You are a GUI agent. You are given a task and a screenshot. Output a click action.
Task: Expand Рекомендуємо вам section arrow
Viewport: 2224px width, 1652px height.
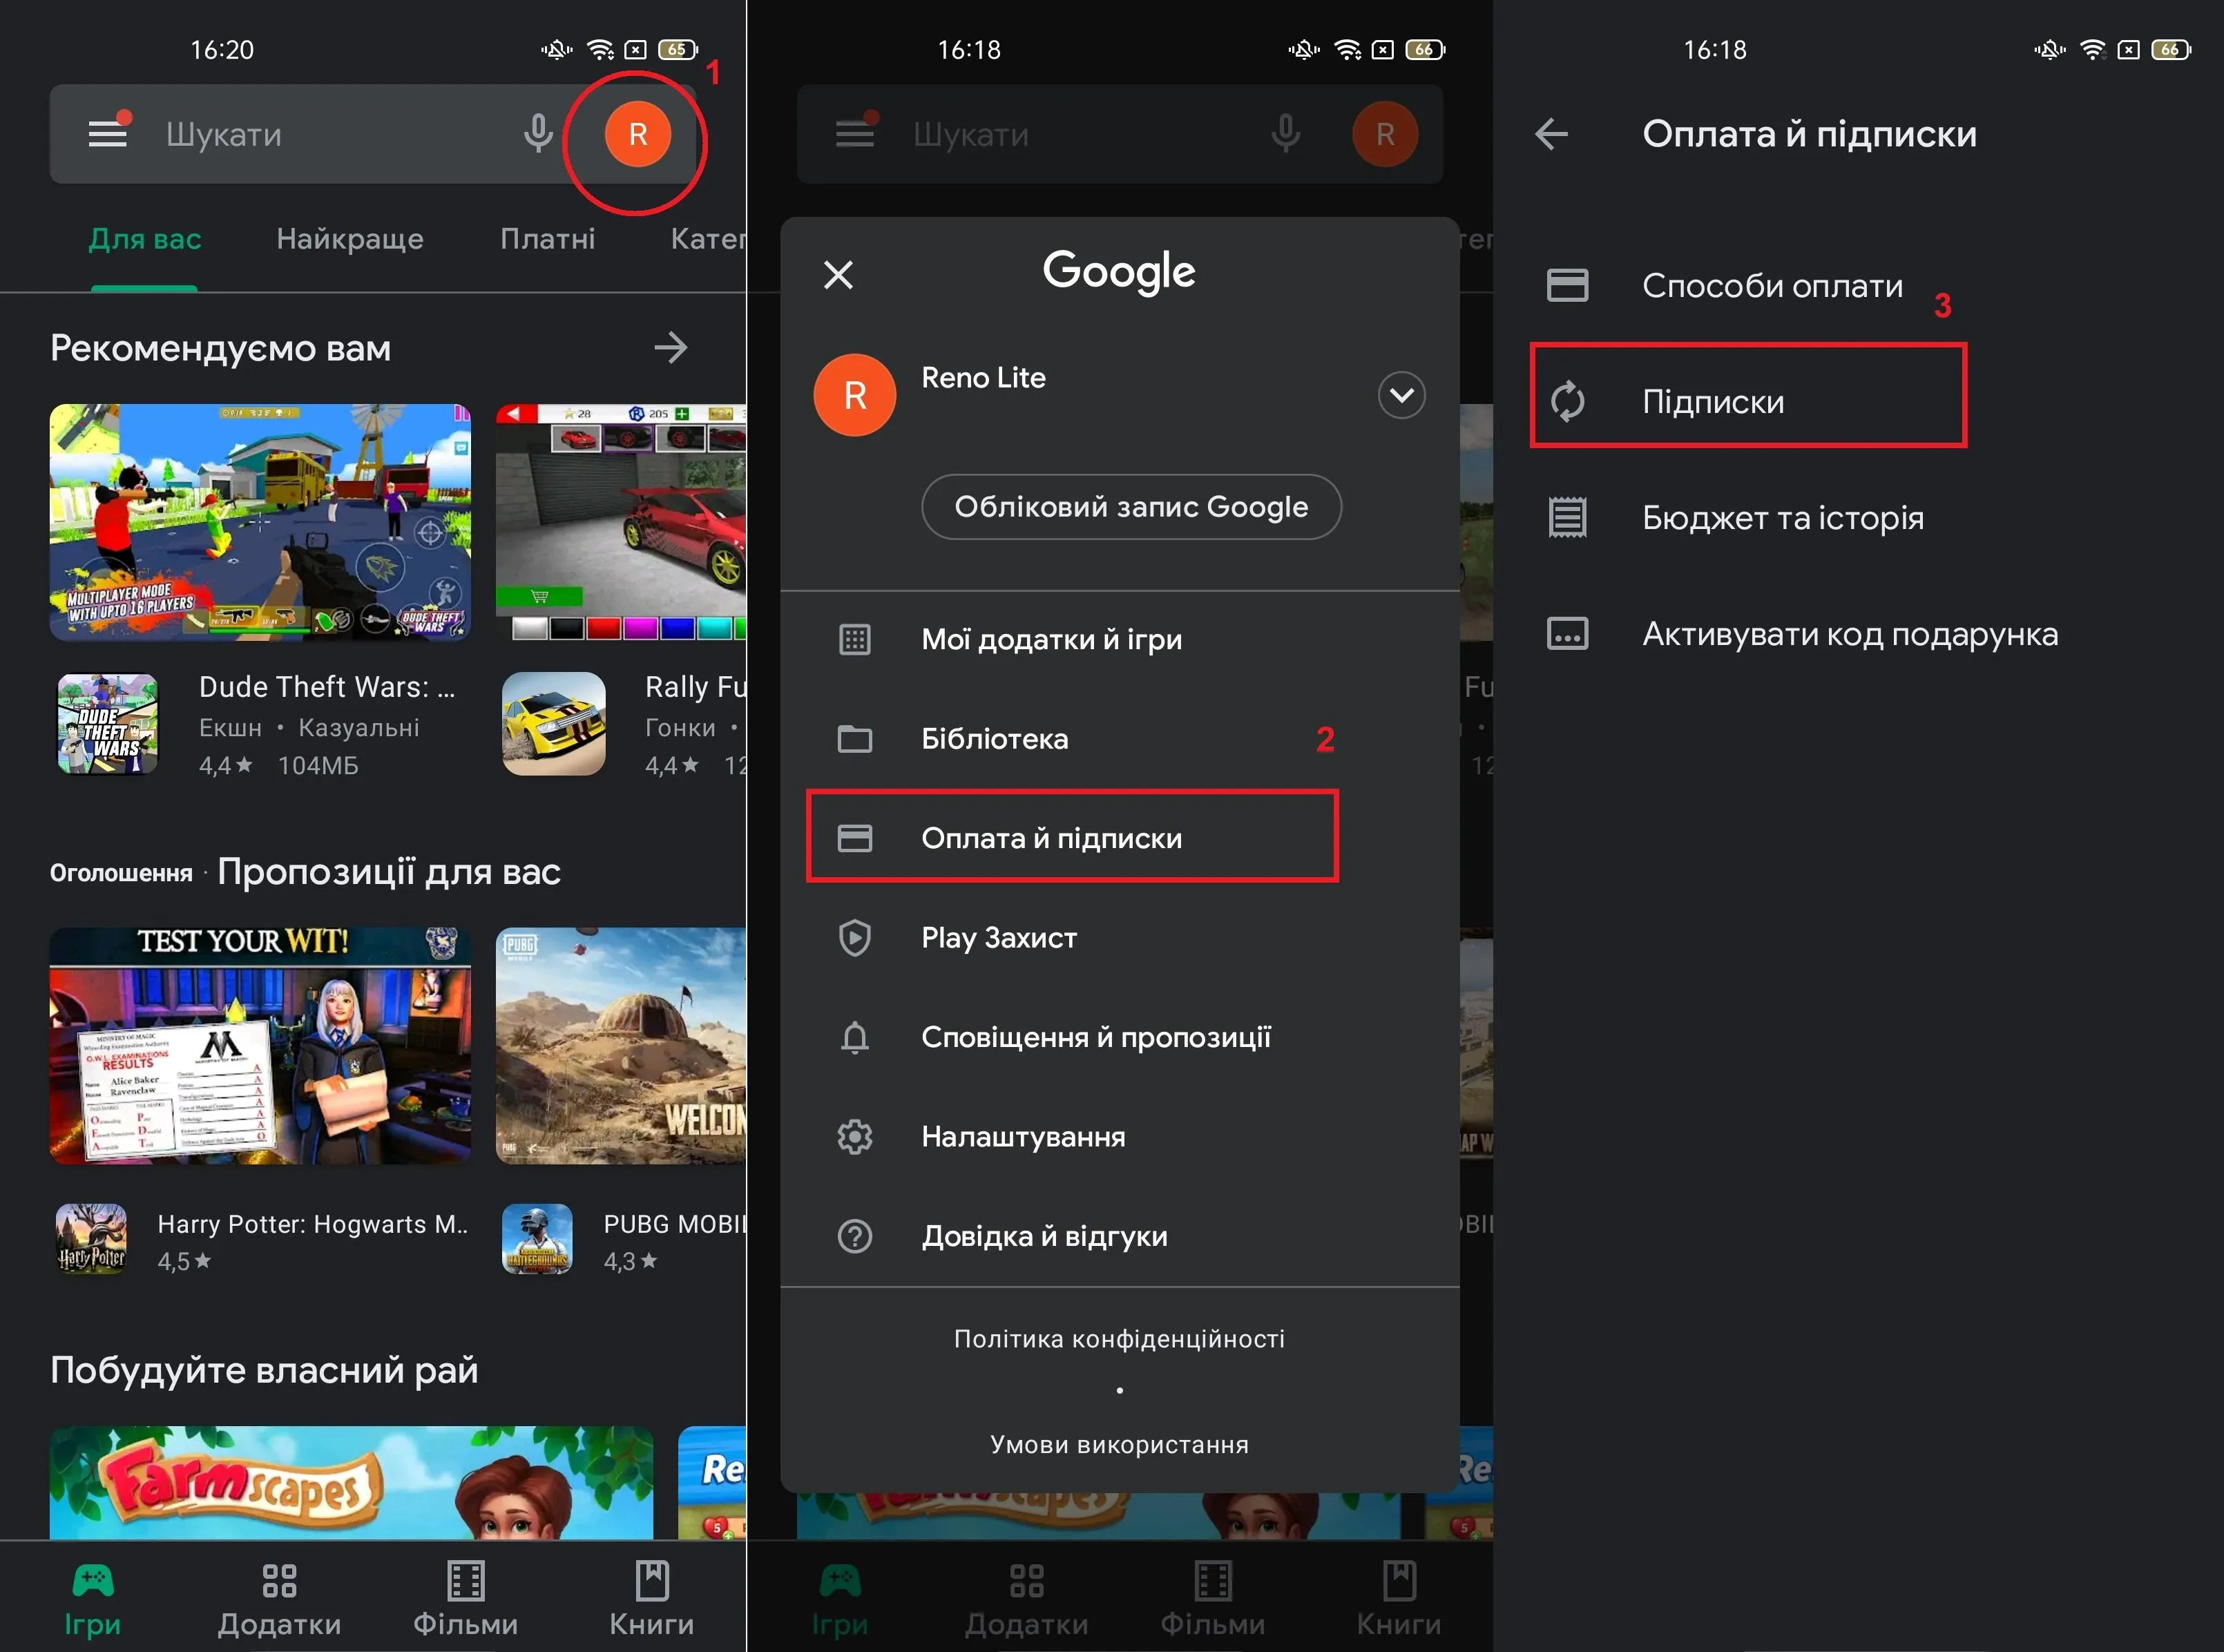pos(670,348)
